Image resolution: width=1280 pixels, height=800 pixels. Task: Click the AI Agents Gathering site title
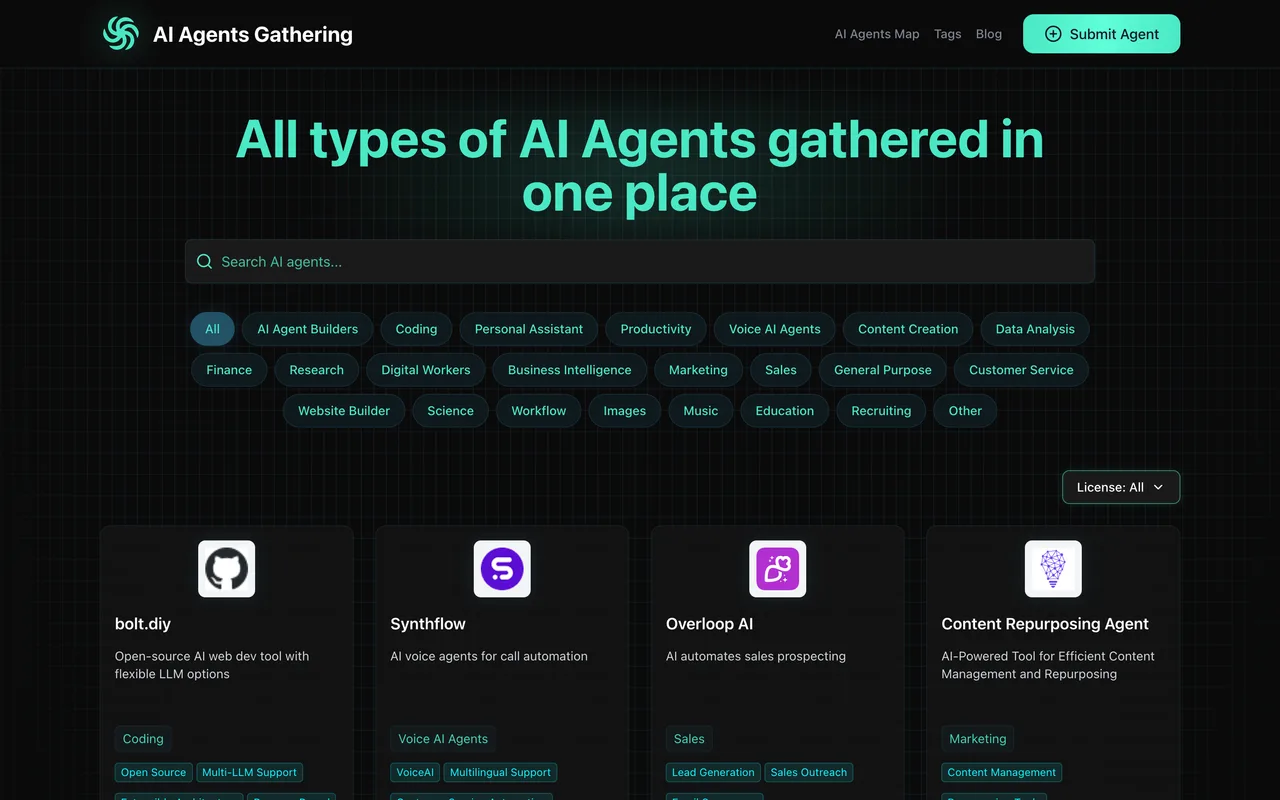pyautogui.click(x=253, y=34)
